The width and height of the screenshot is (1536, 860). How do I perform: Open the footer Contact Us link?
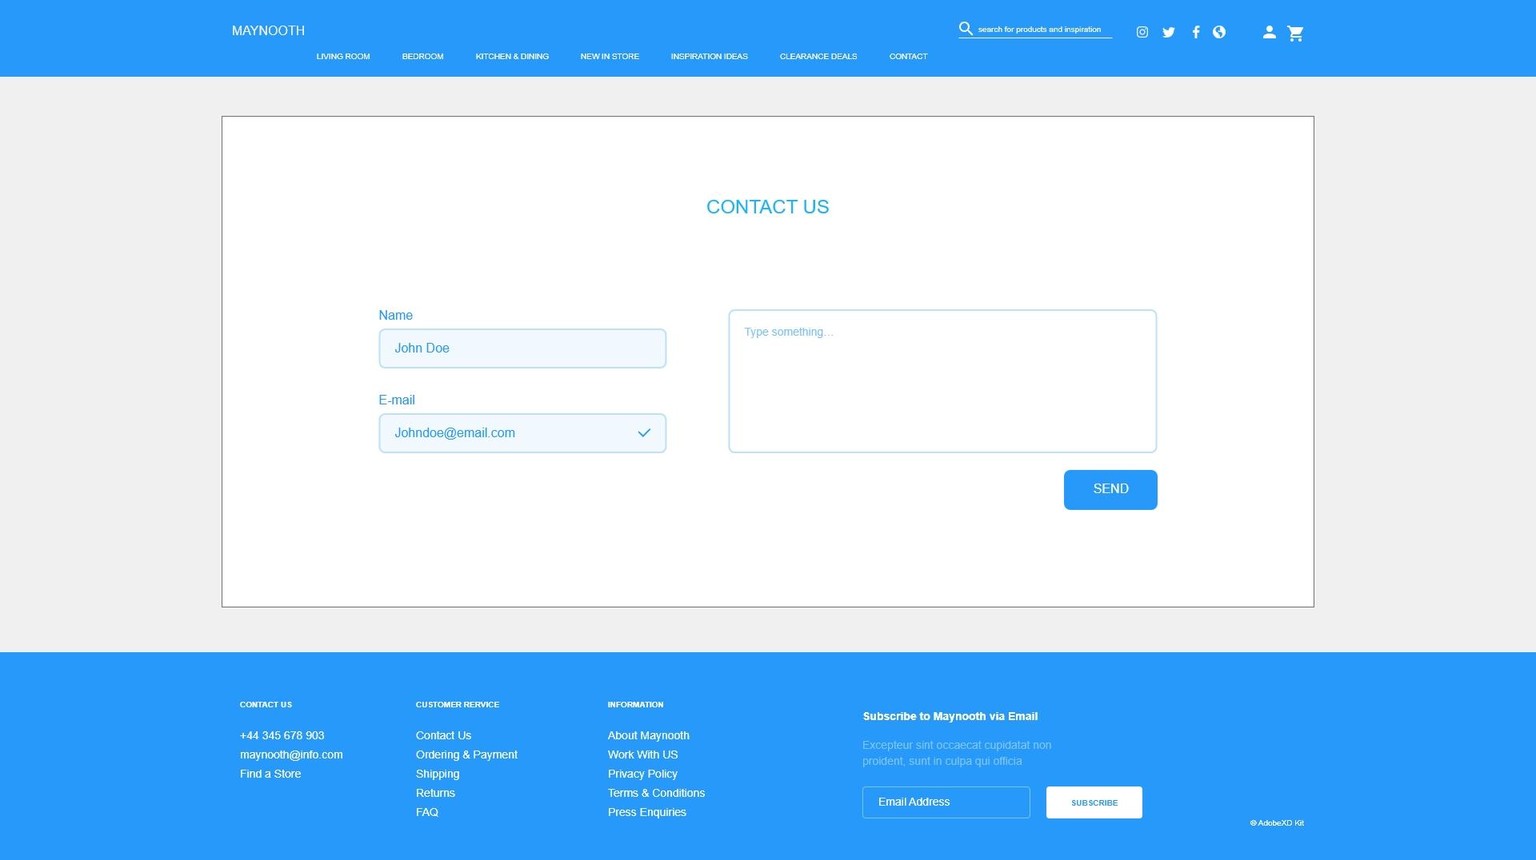pos(443,735)
